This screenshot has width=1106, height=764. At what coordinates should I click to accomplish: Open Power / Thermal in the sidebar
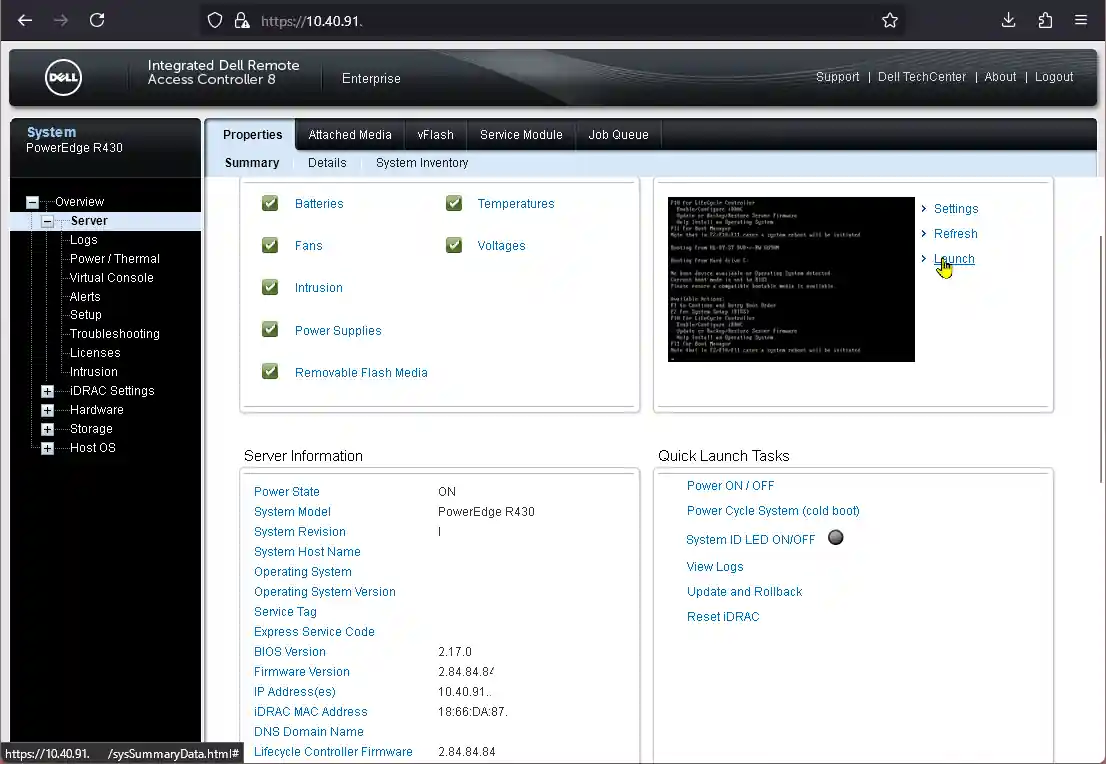coord(115,259)
